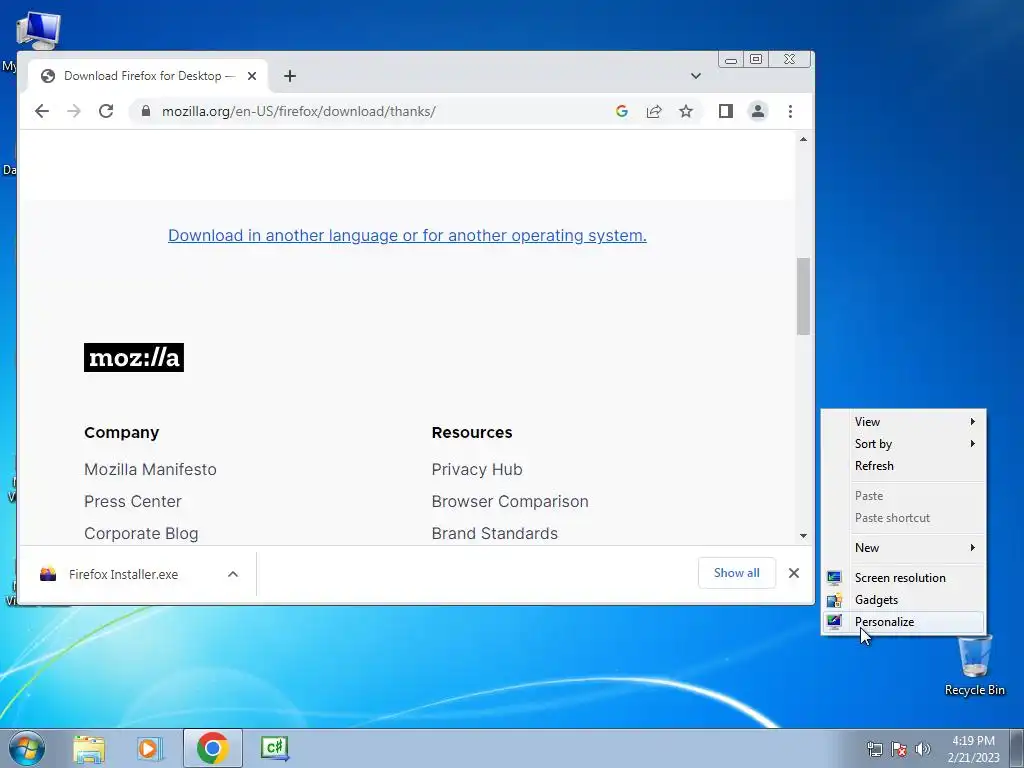Screen dimensions: 1024x768
Task: Click the Mozilla logo
Action: pyautogui.click(x=134, y=357)
